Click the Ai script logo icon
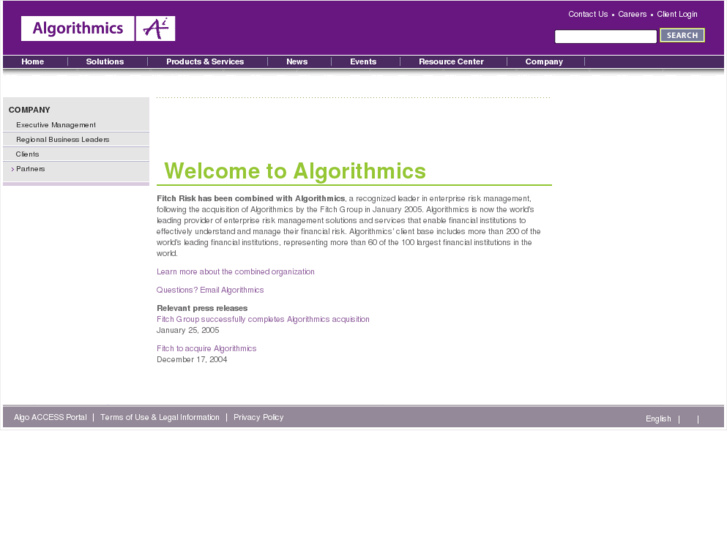The width and height of the screenshot is (727, 545). [155, 29]
